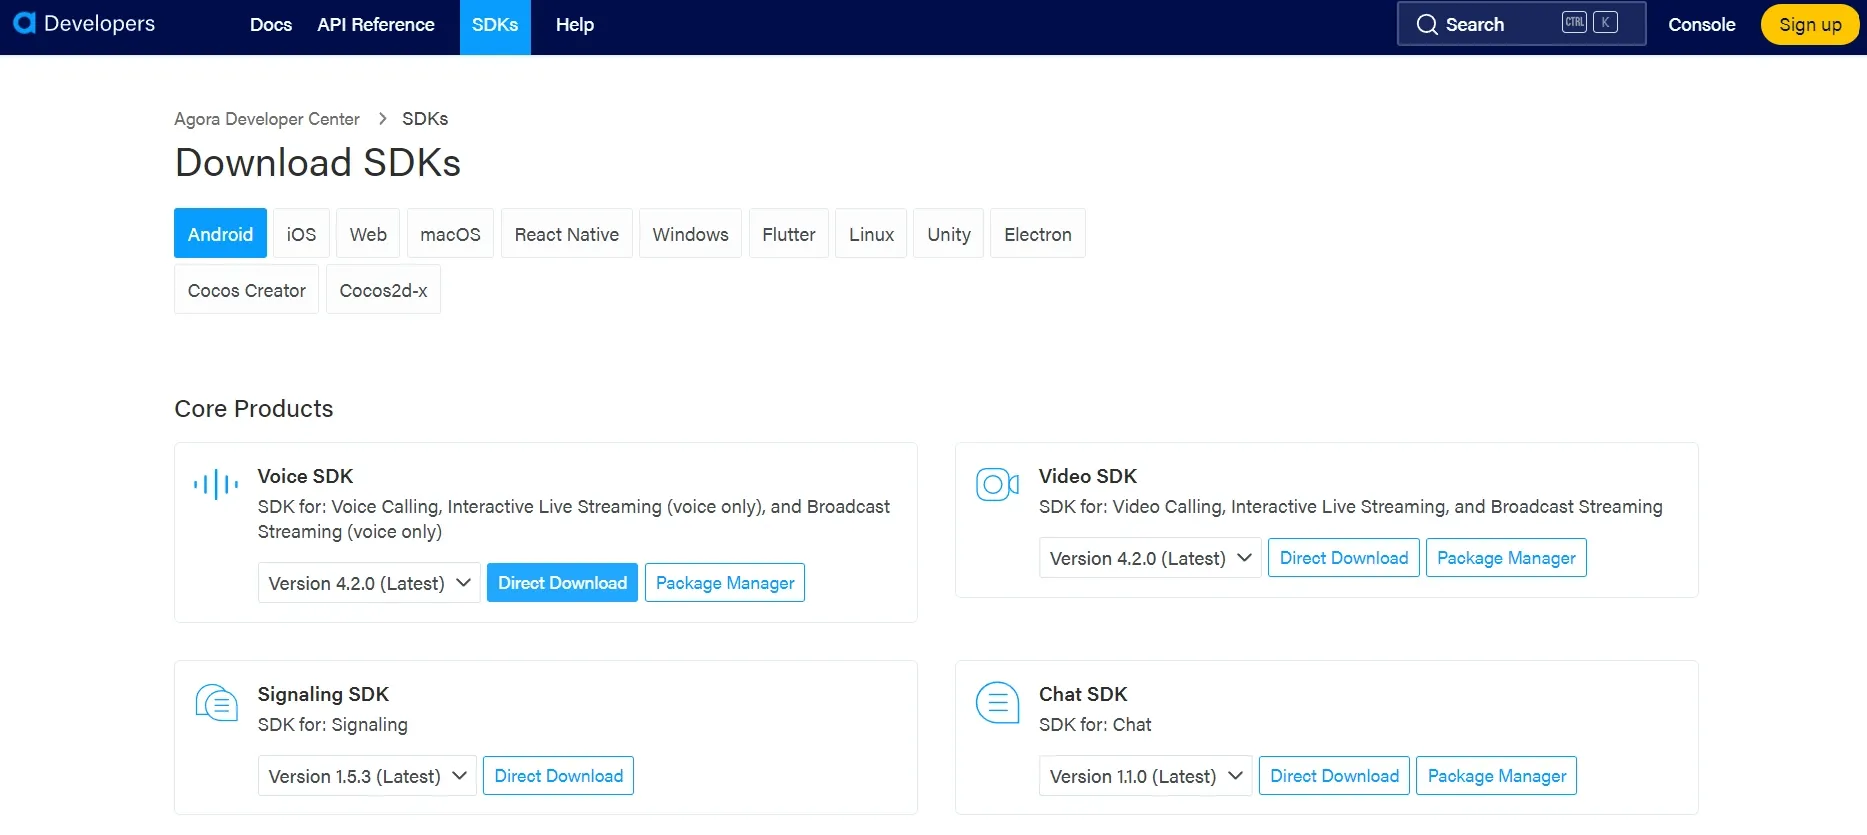Click Package Manager for Video SDK
Image resolution: width=1867 pixels, height=835 pixels.
pos(1506,558)
